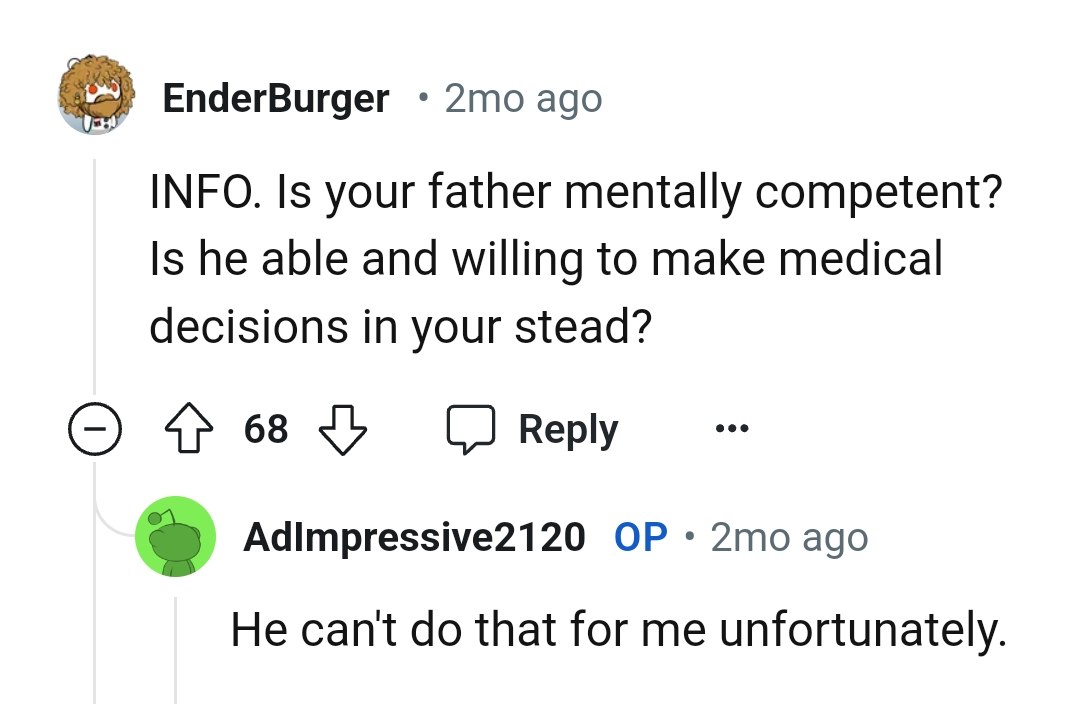The width and height of the screenshot is (1080, 704).
Task: Toggle the upvote on the top comment
Action: click(x=190, y=428)
